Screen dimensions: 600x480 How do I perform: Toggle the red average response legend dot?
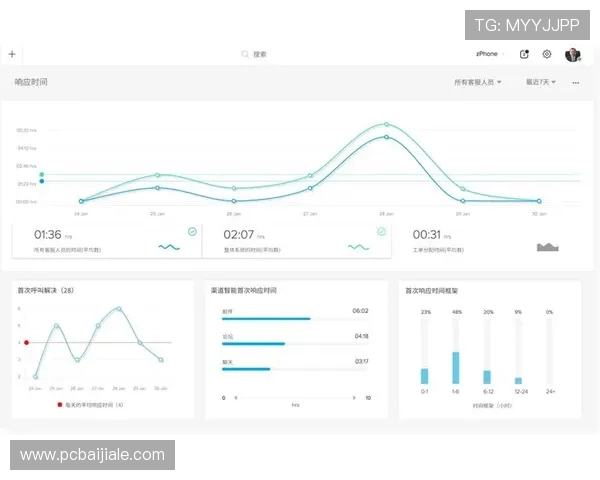tap(60, 405)
